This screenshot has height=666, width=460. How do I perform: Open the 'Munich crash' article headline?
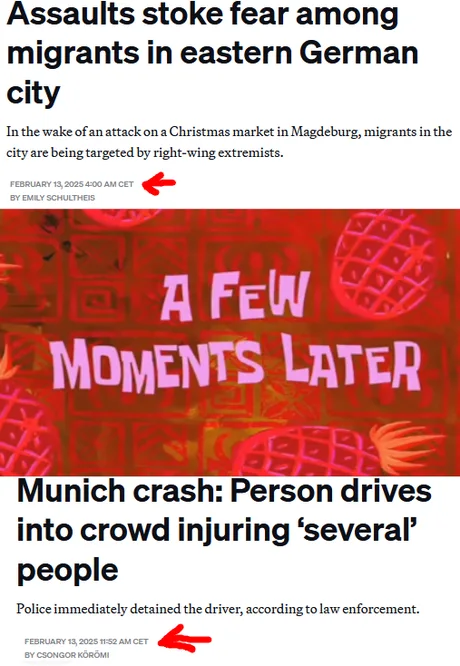[x=224, y=530]
